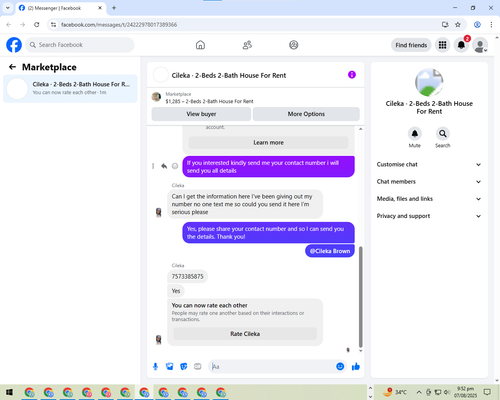This screenshot has width=500, height=400.
Task: Show hidden system tray icons
Action: [419, 392]
